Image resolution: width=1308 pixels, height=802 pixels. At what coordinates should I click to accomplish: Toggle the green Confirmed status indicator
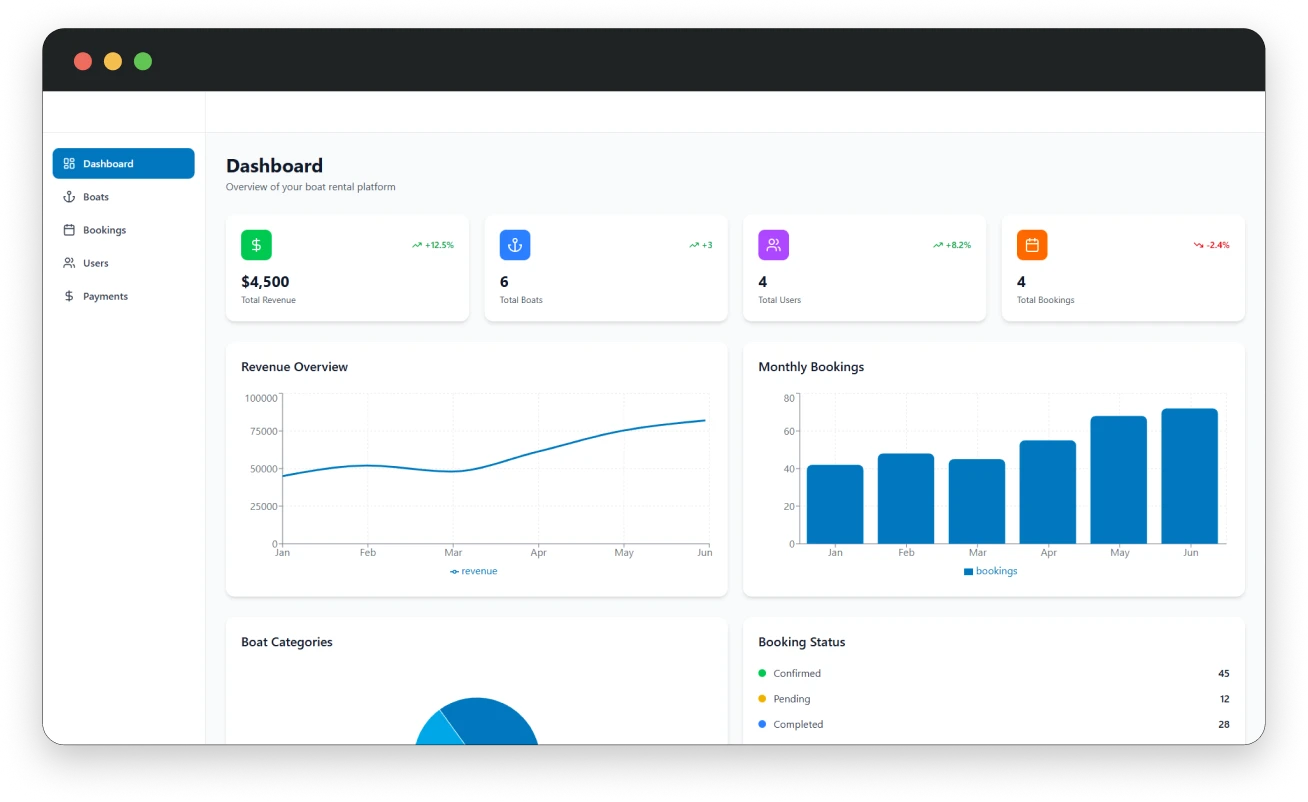[763, 673]
